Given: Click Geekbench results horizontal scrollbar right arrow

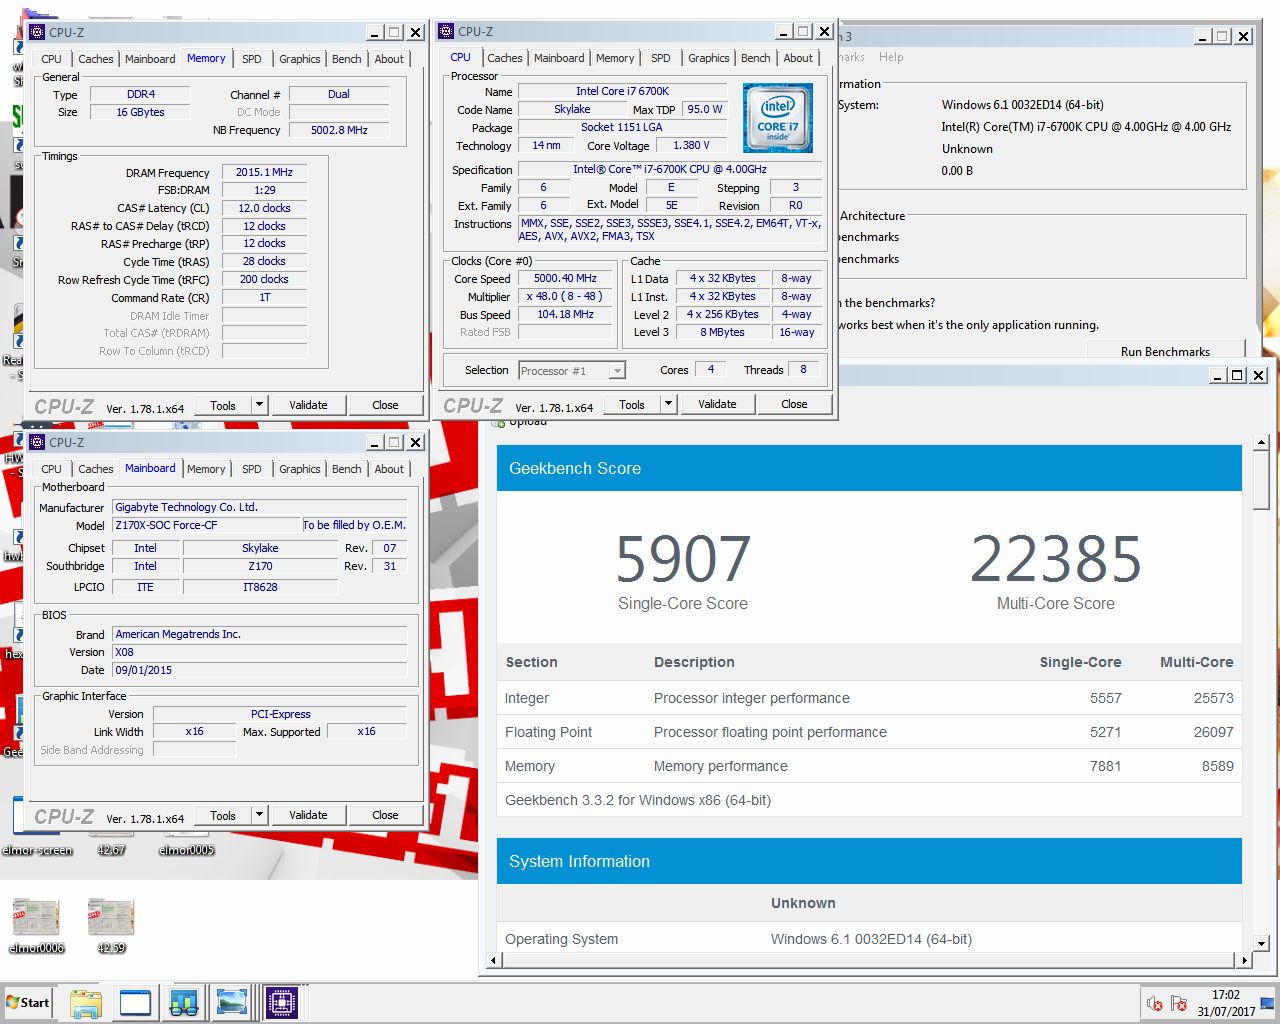Looking at the screenshot, I should [x=1244, y=960].
